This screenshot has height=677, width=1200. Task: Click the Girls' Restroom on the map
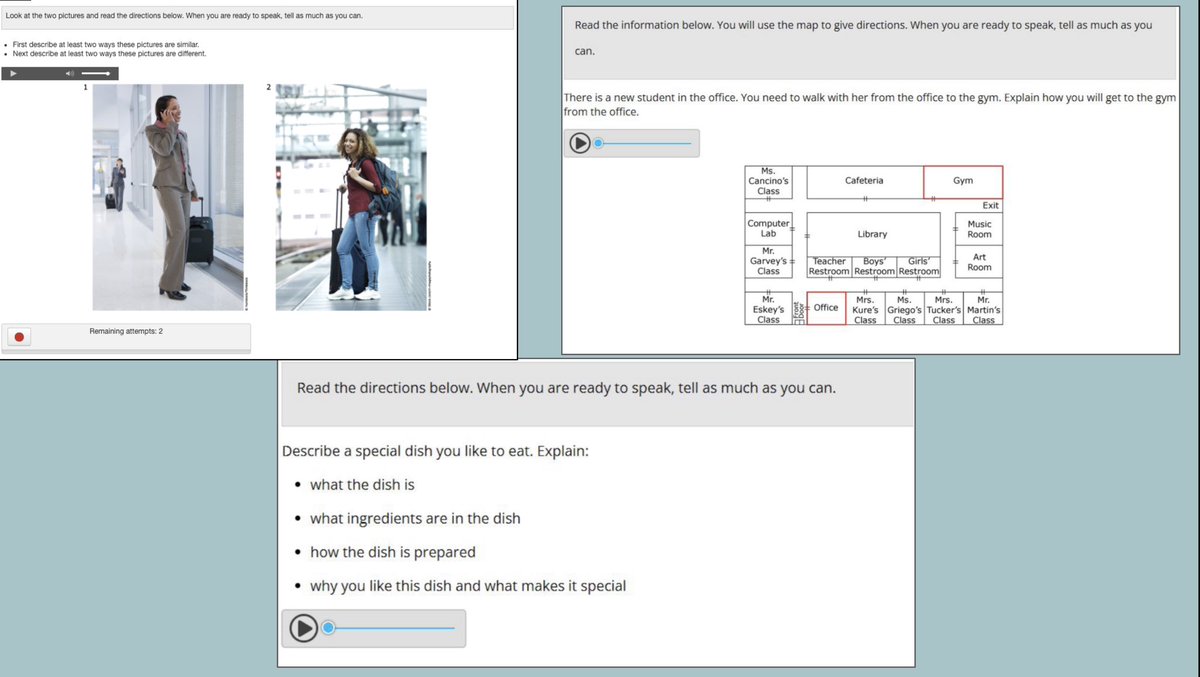click(x=919, y=266)
